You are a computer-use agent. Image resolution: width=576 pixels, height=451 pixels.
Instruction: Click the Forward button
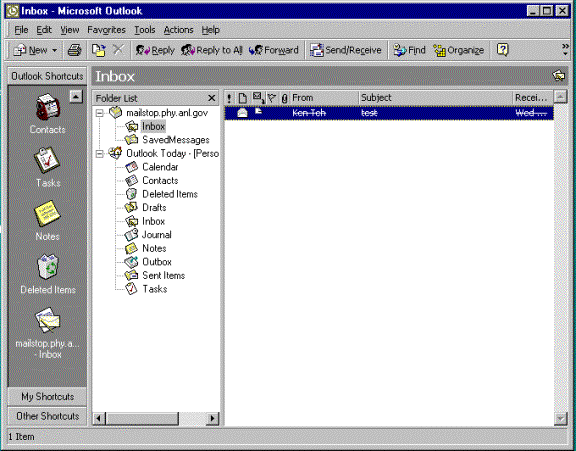[x=274, y=50]
